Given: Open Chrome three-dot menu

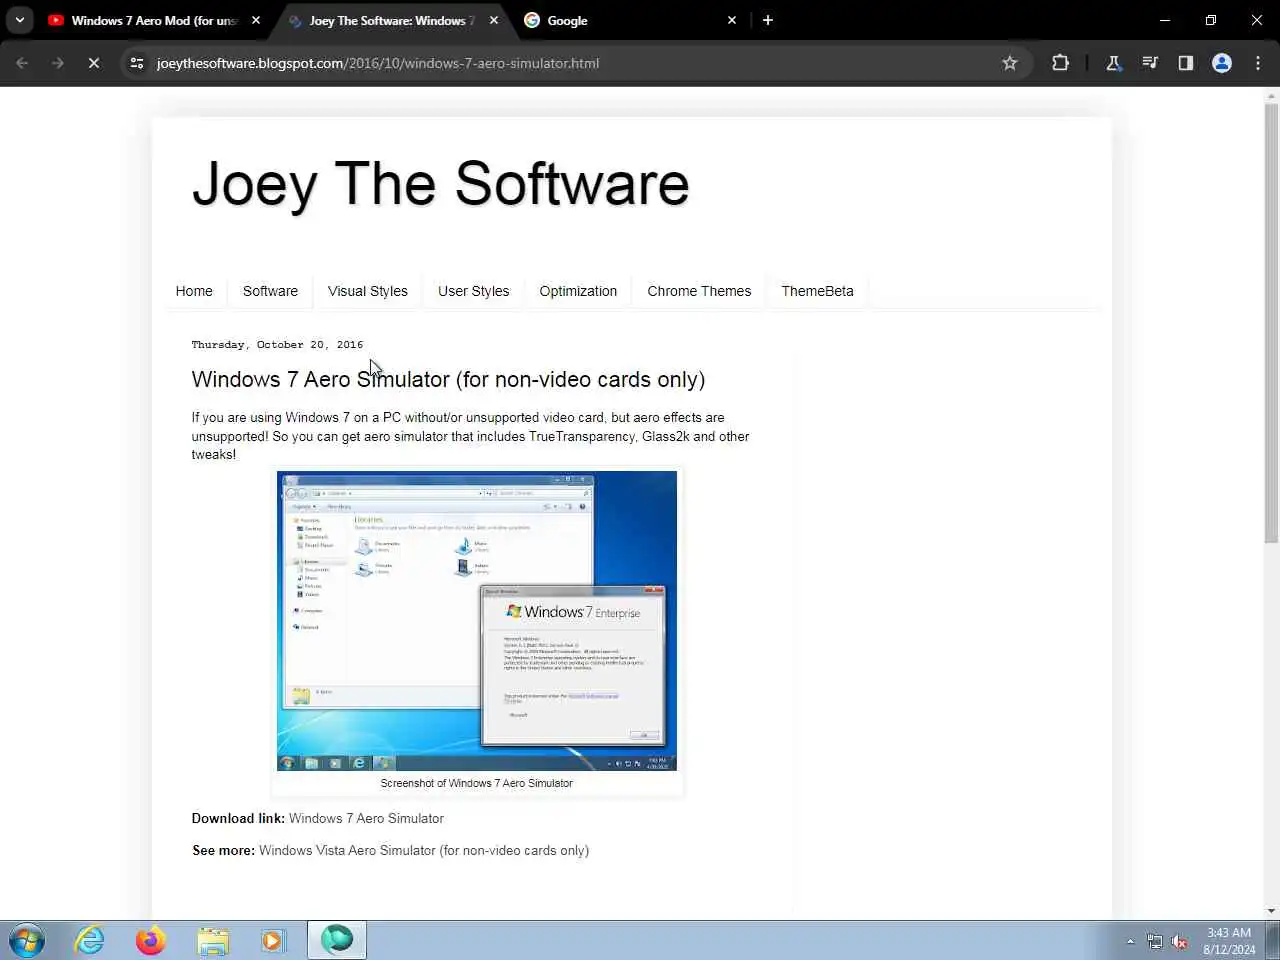Looking at the screenshot, I should [x=1258, y=63].
